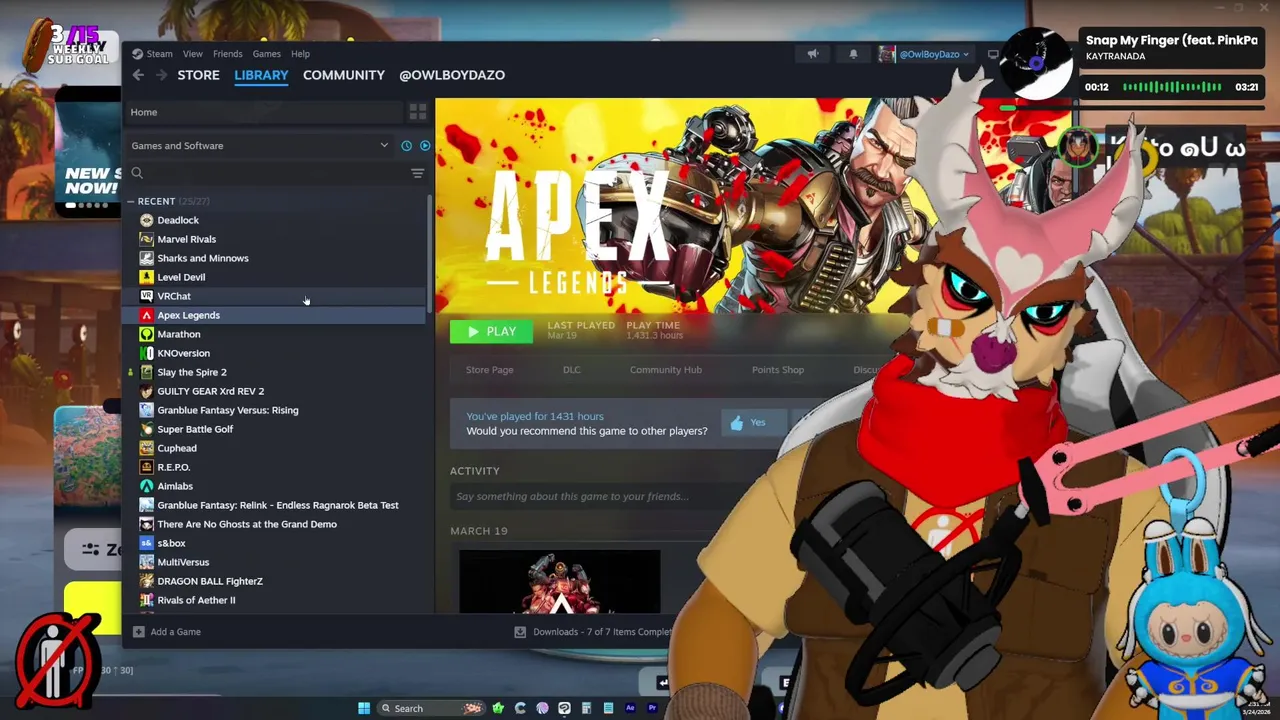Open the library Home button
This screenshot has width=1280, height=720.
point(264,112)
